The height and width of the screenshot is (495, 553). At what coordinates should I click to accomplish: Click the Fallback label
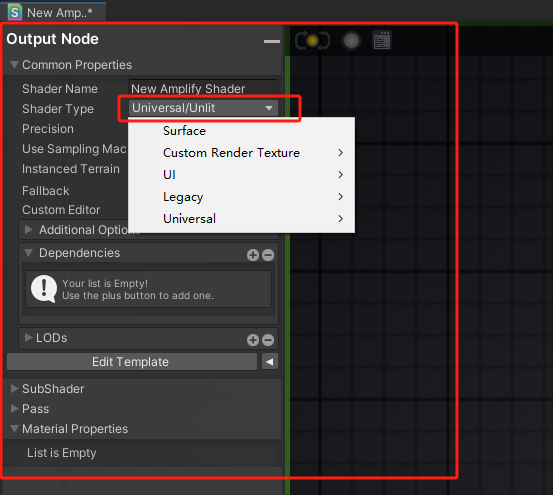45,191
